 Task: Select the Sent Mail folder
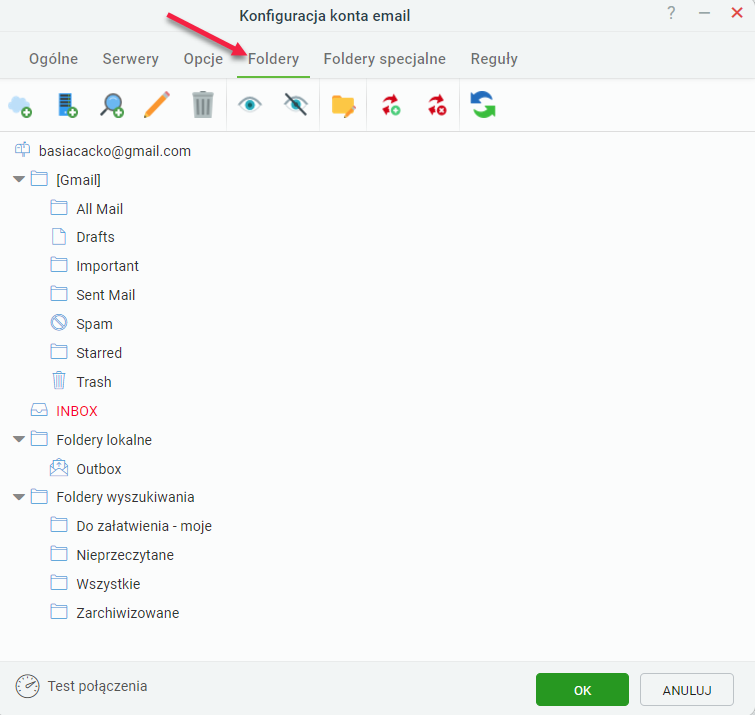point(105,295)
